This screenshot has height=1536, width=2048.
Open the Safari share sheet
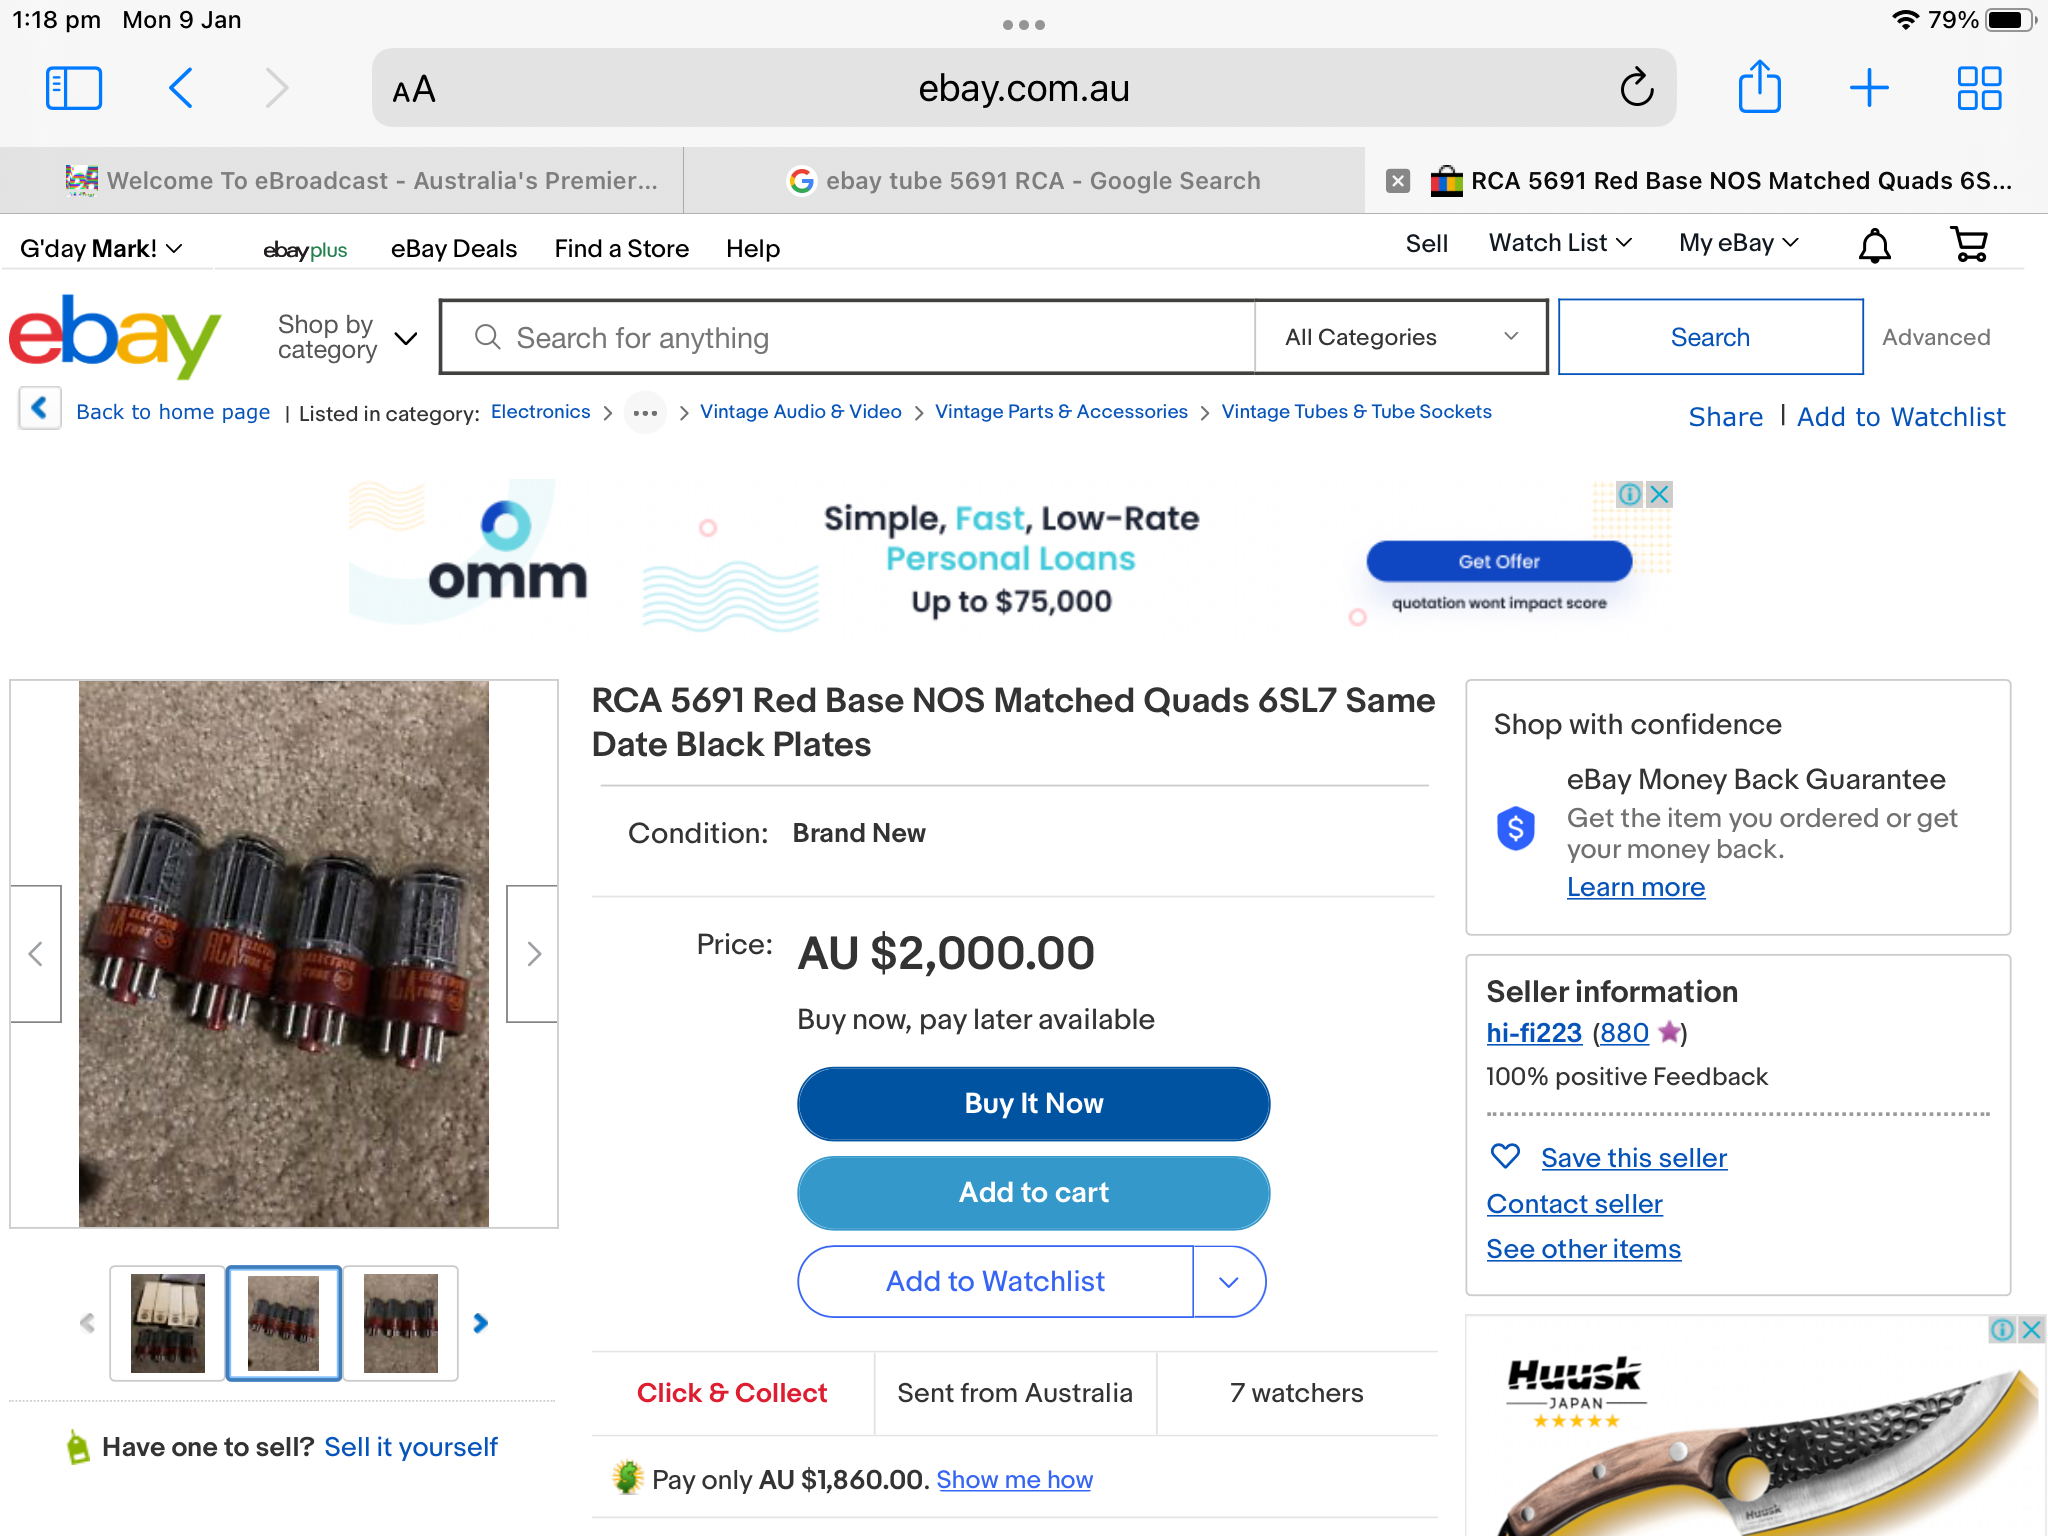pos(1760,86)
